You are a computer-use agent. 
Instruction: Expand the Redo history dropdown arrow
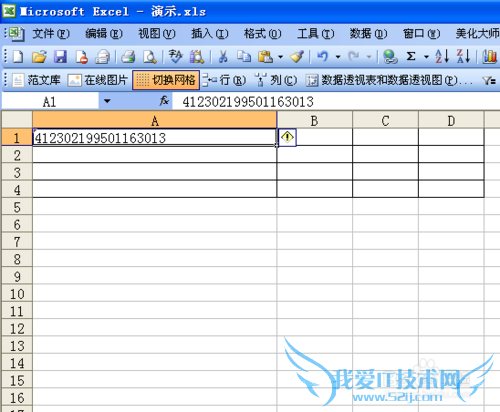point(369,57)
